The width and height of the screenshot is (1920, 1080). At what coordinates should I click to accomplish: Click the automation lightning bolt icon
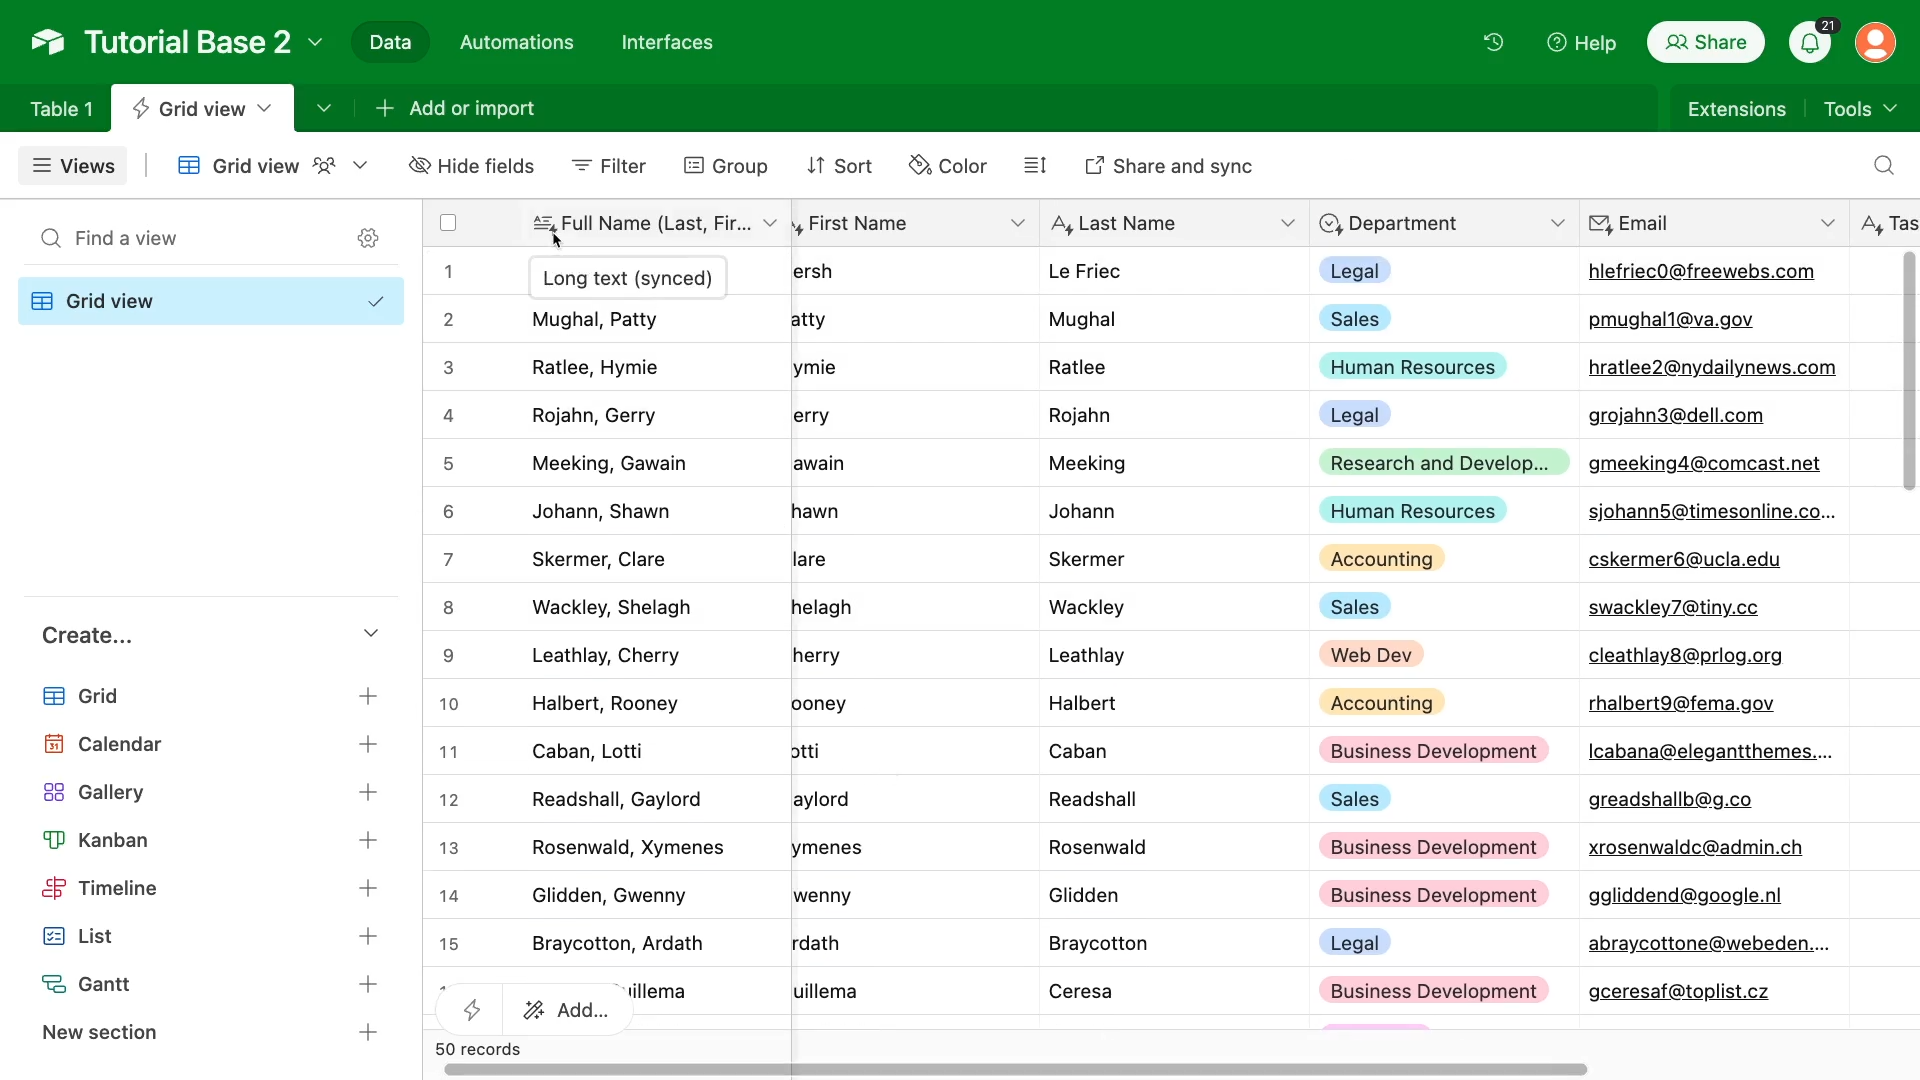coord(472,1010)
